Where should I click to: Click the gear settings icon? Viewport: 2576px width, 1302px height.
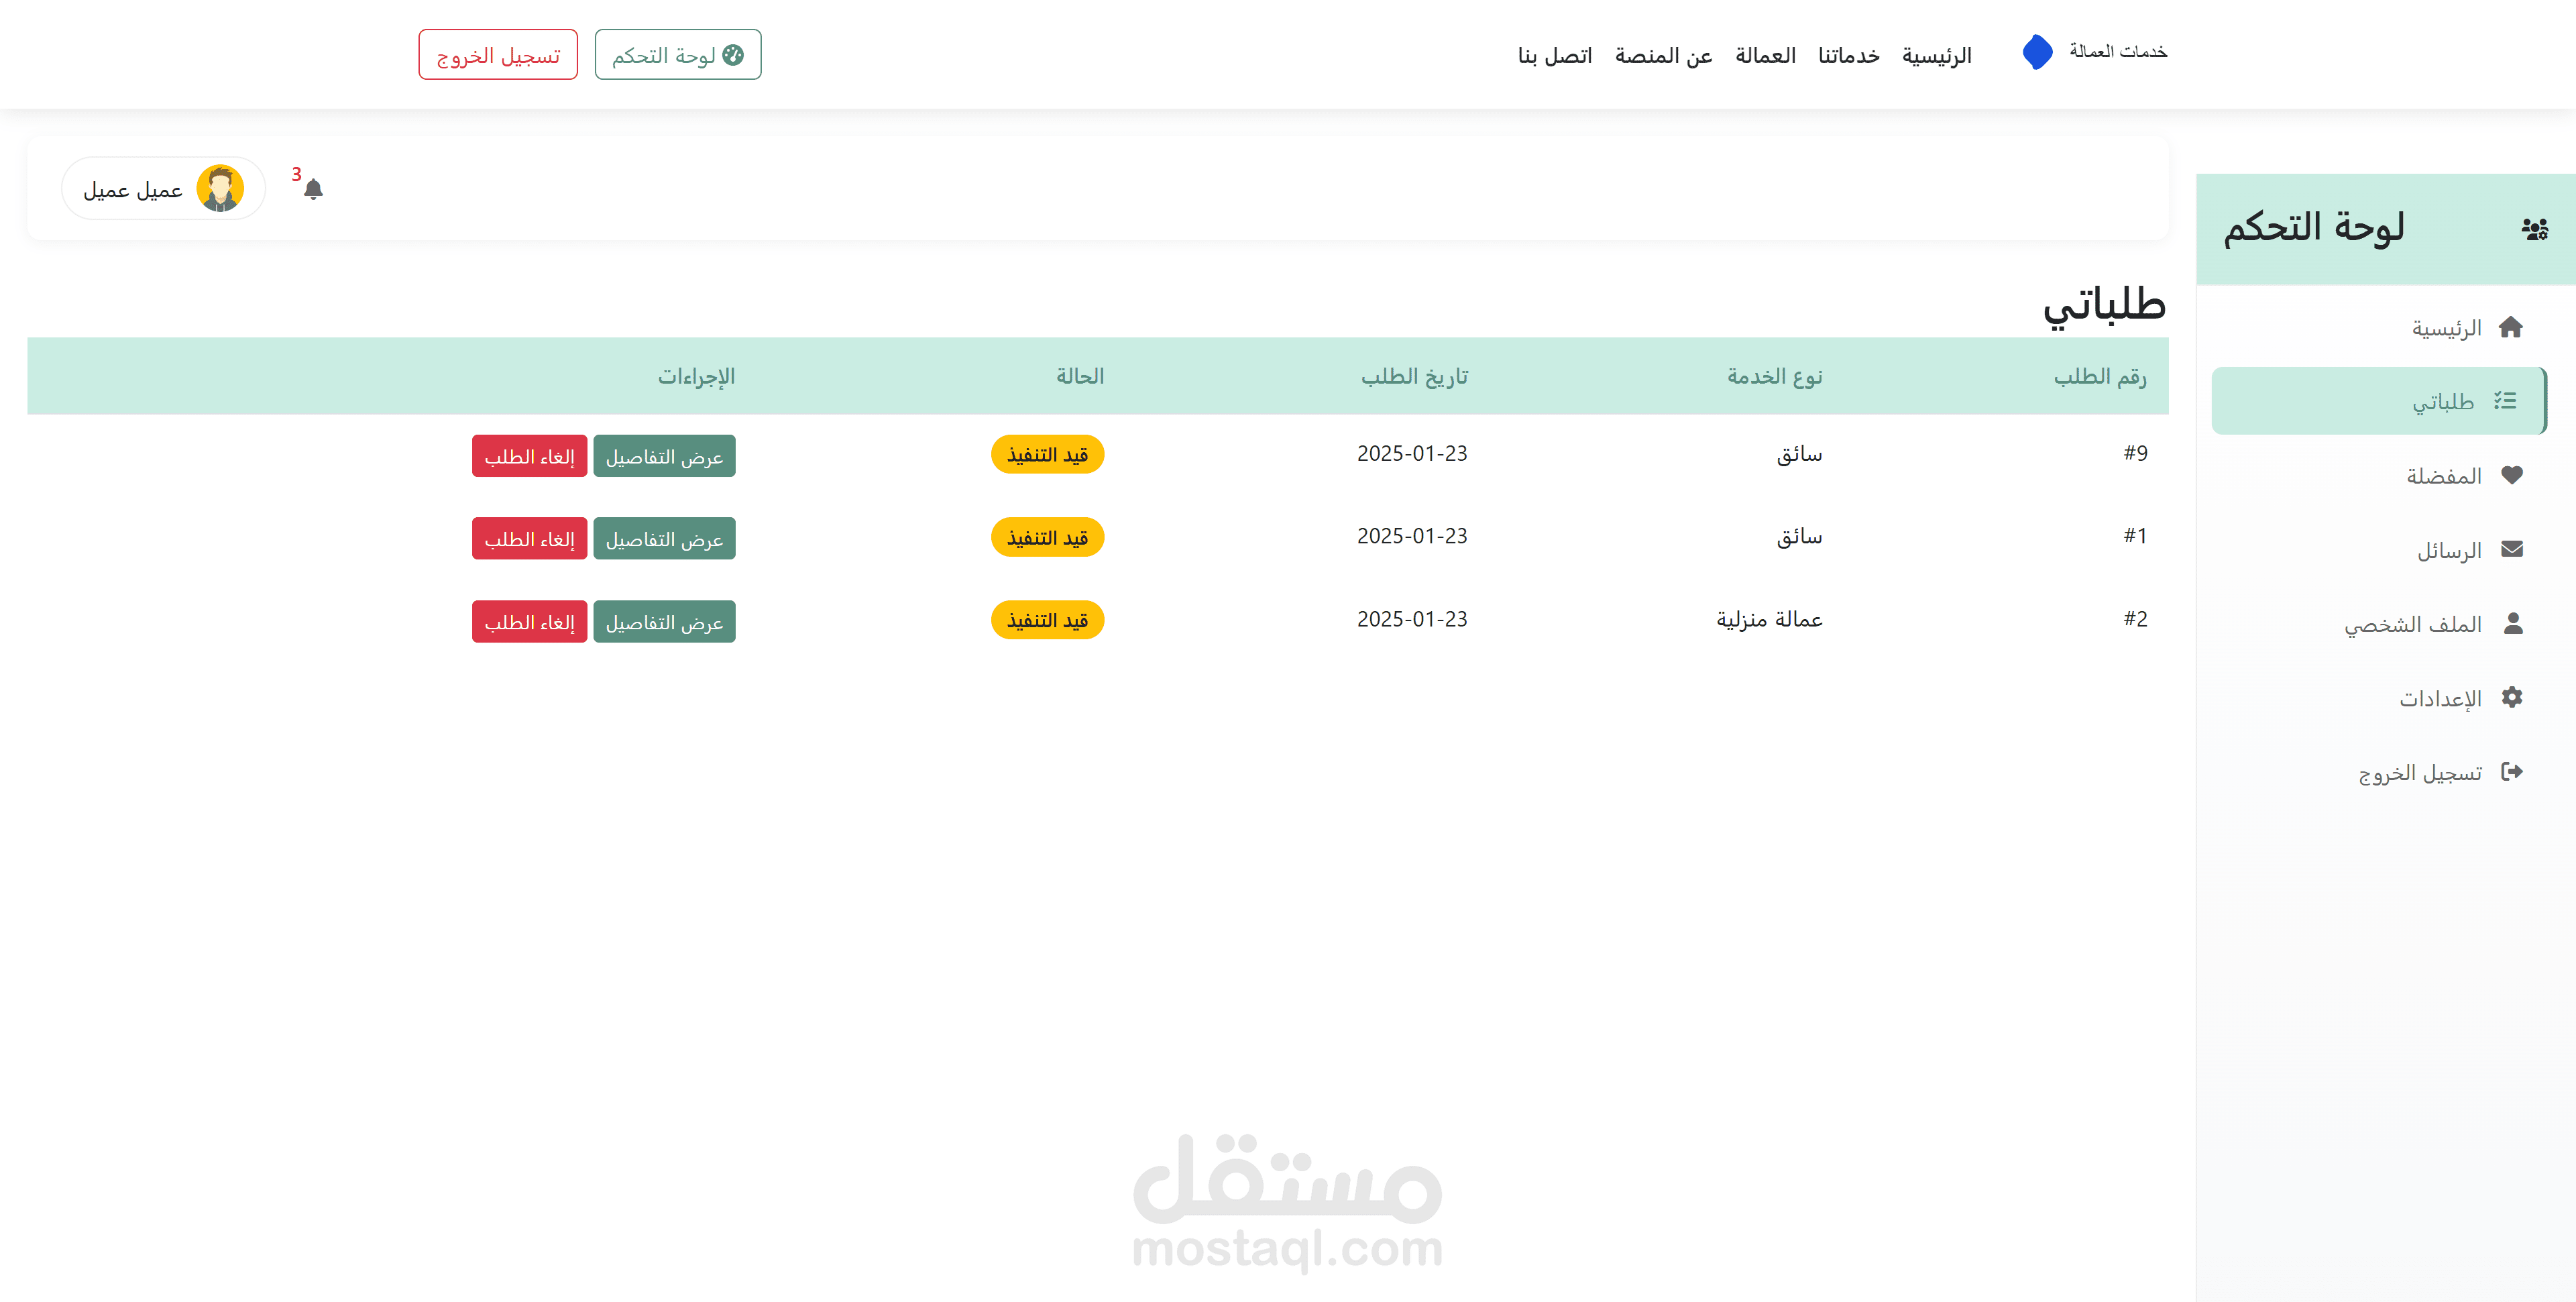point(2511,697)
